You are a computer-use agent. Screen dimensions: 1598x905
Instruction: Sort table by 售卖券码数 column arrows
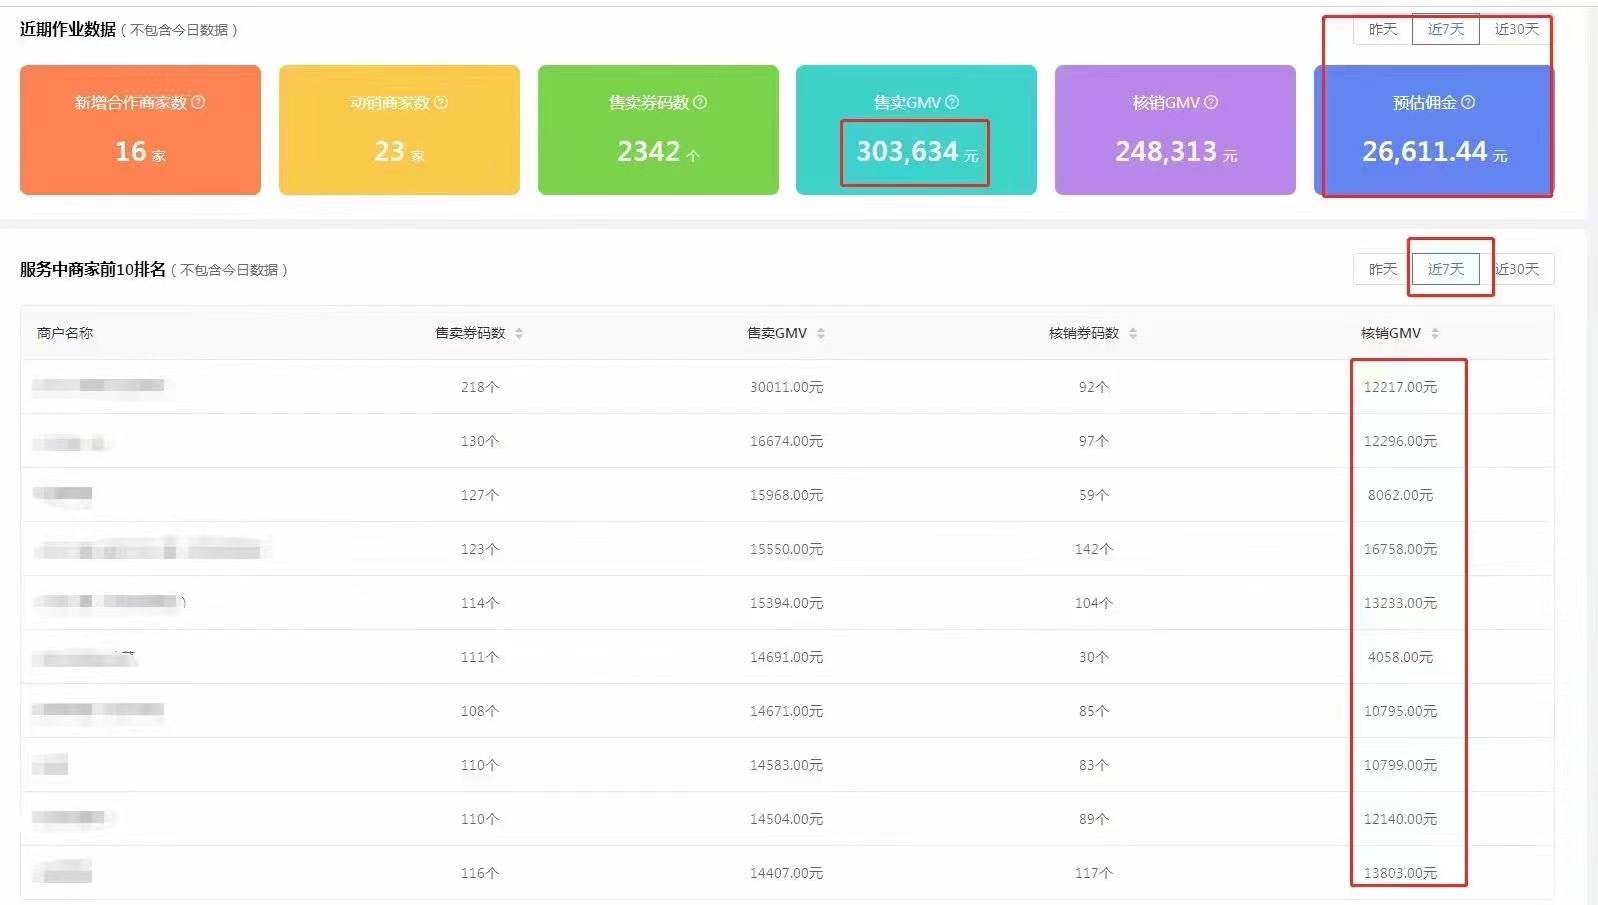coord(519,334)
